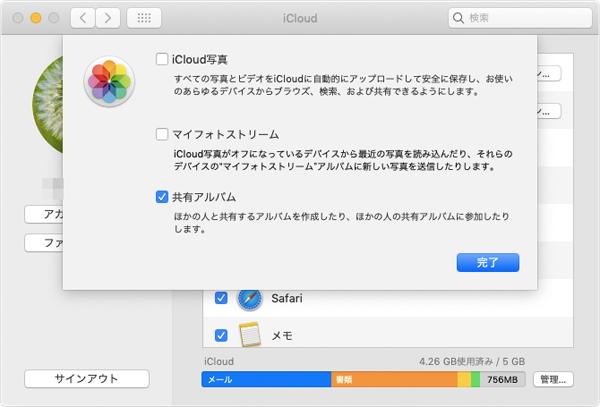Uncheck the Safari checkbox
The width and height of the screenshot is (600, 407).
(x=221, y=298)
